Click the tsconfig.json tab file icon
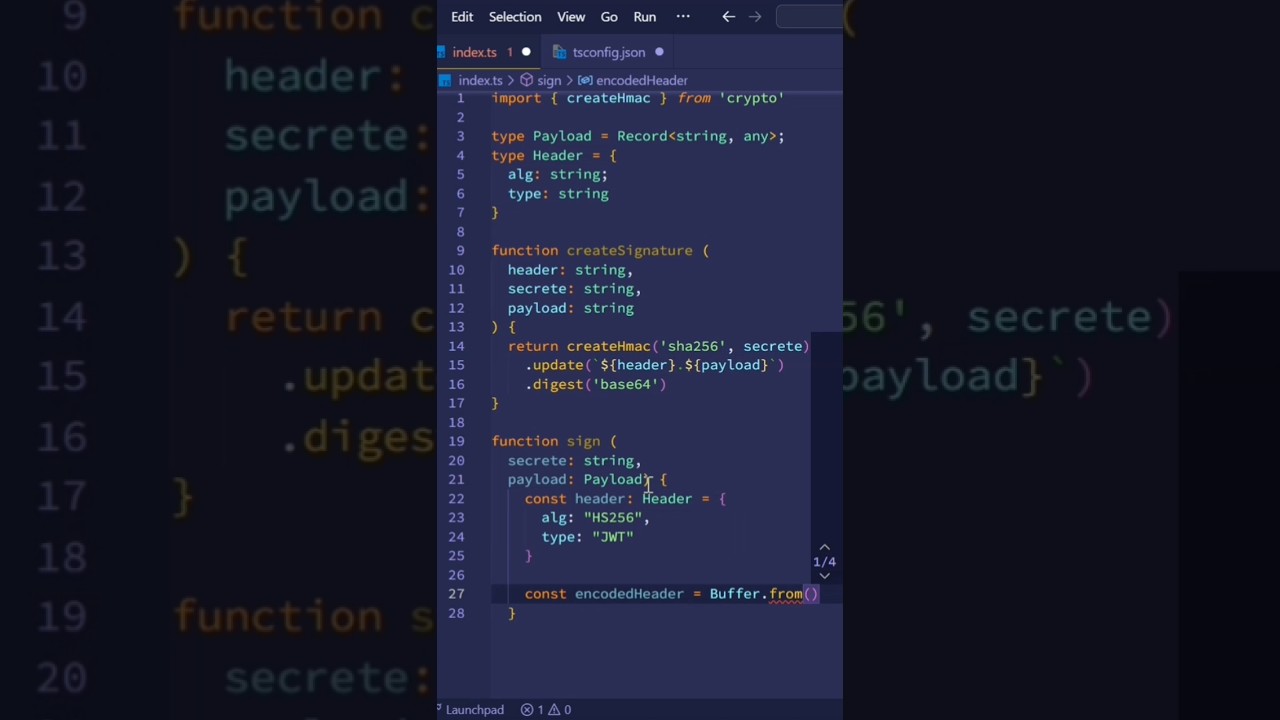The width and height of the screenshot is (1280, 720). point(559,52)
